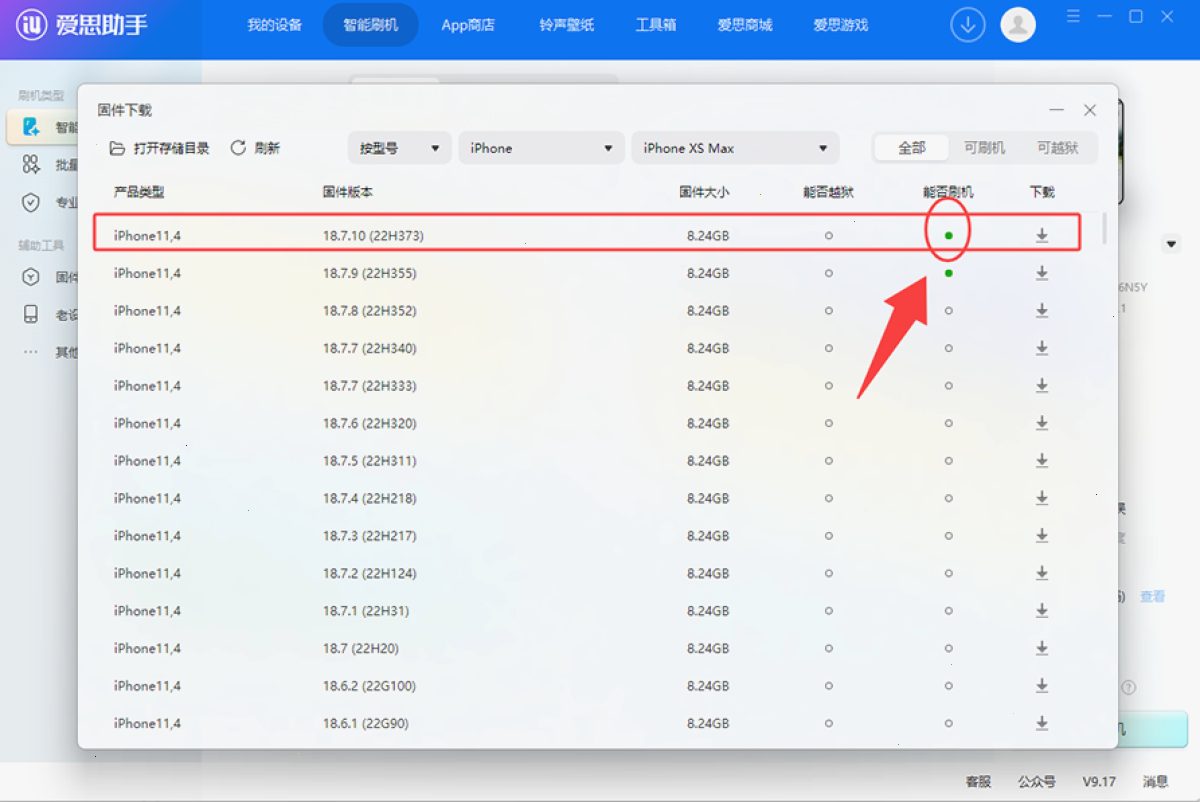
Task: Click the folder icon for 打开存储目录
Action: (117, 148)
